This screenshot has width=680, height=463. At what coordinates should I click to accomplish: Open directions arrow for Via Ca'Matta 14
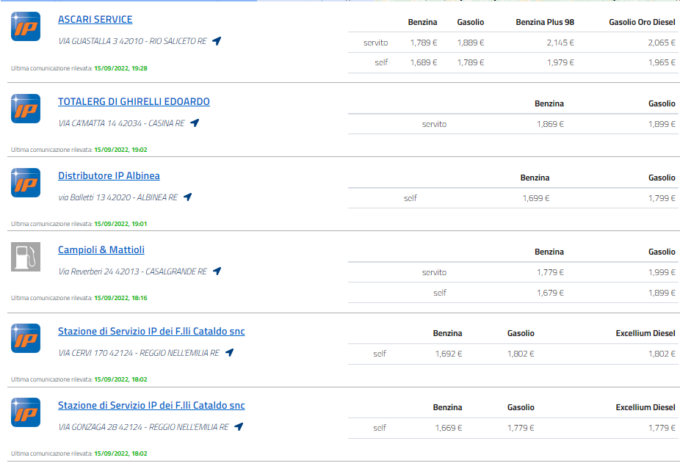(195, 123)
